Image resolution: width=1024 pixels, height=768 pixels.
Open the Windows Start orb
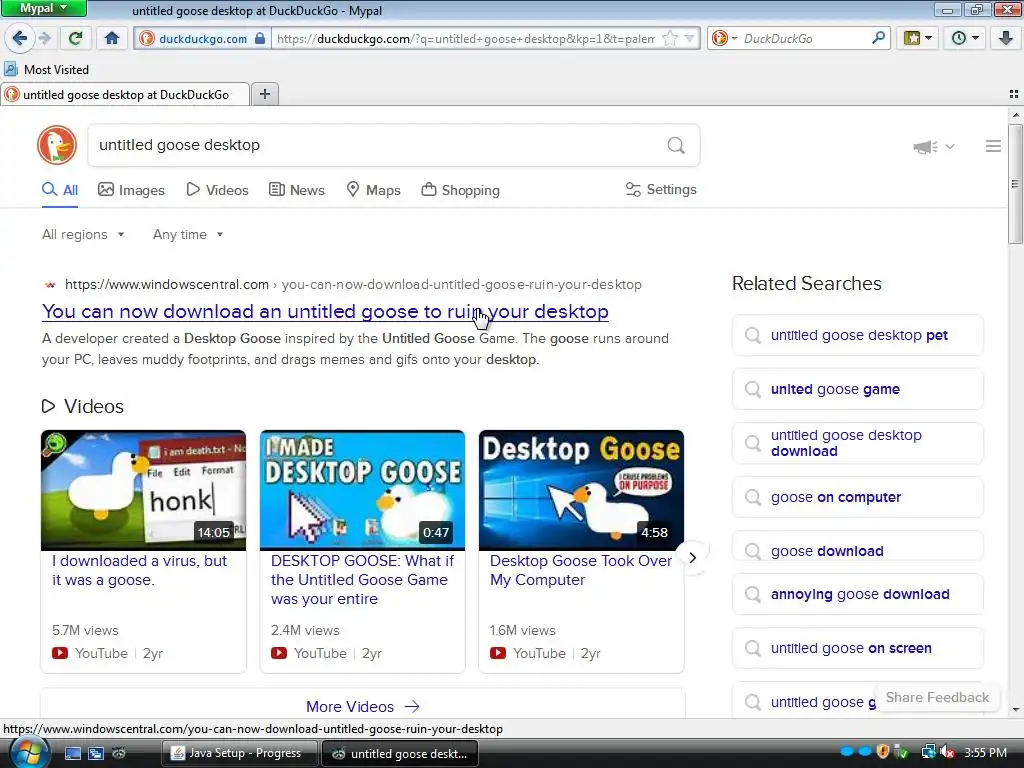(x=28, y=754)
